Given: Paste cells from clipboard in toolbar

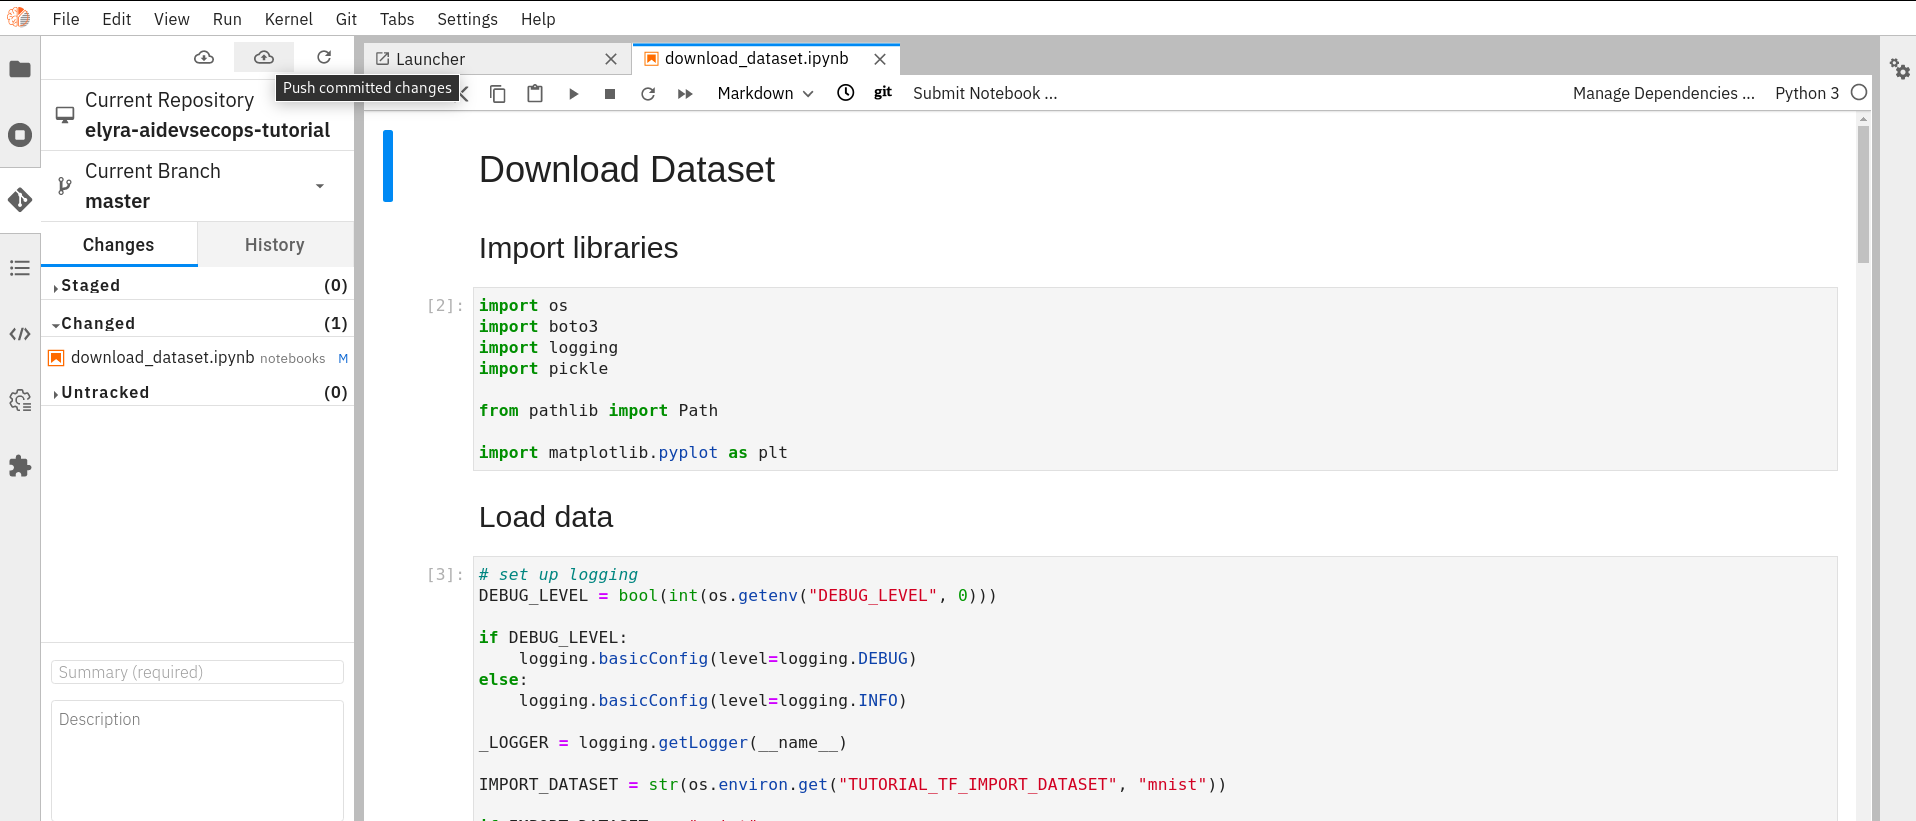Looking at the screenshot, I should tap(535, 93).
